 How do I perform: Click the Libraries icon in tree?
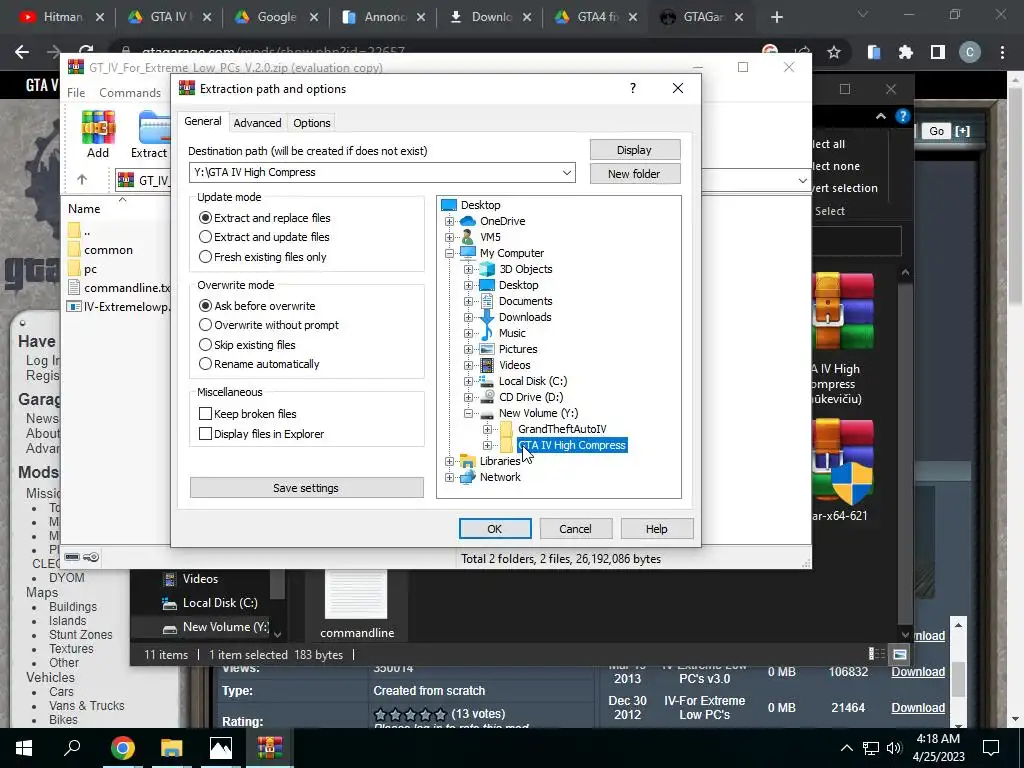coord(468,461)
